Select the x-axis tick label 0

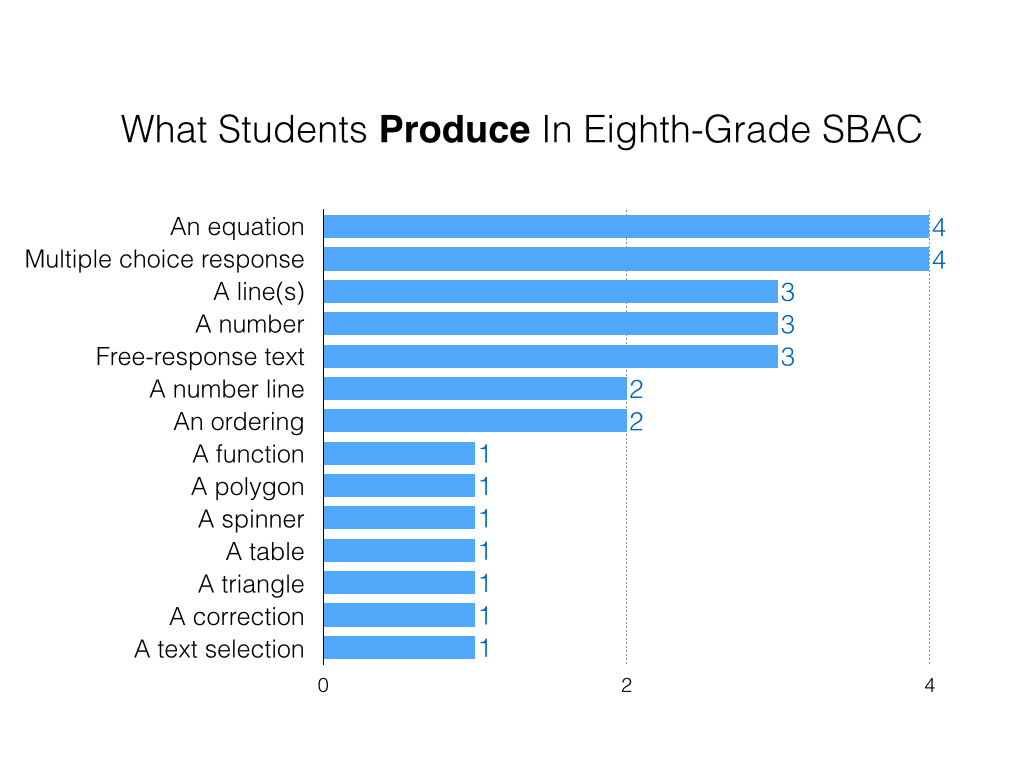click(323, 686)
